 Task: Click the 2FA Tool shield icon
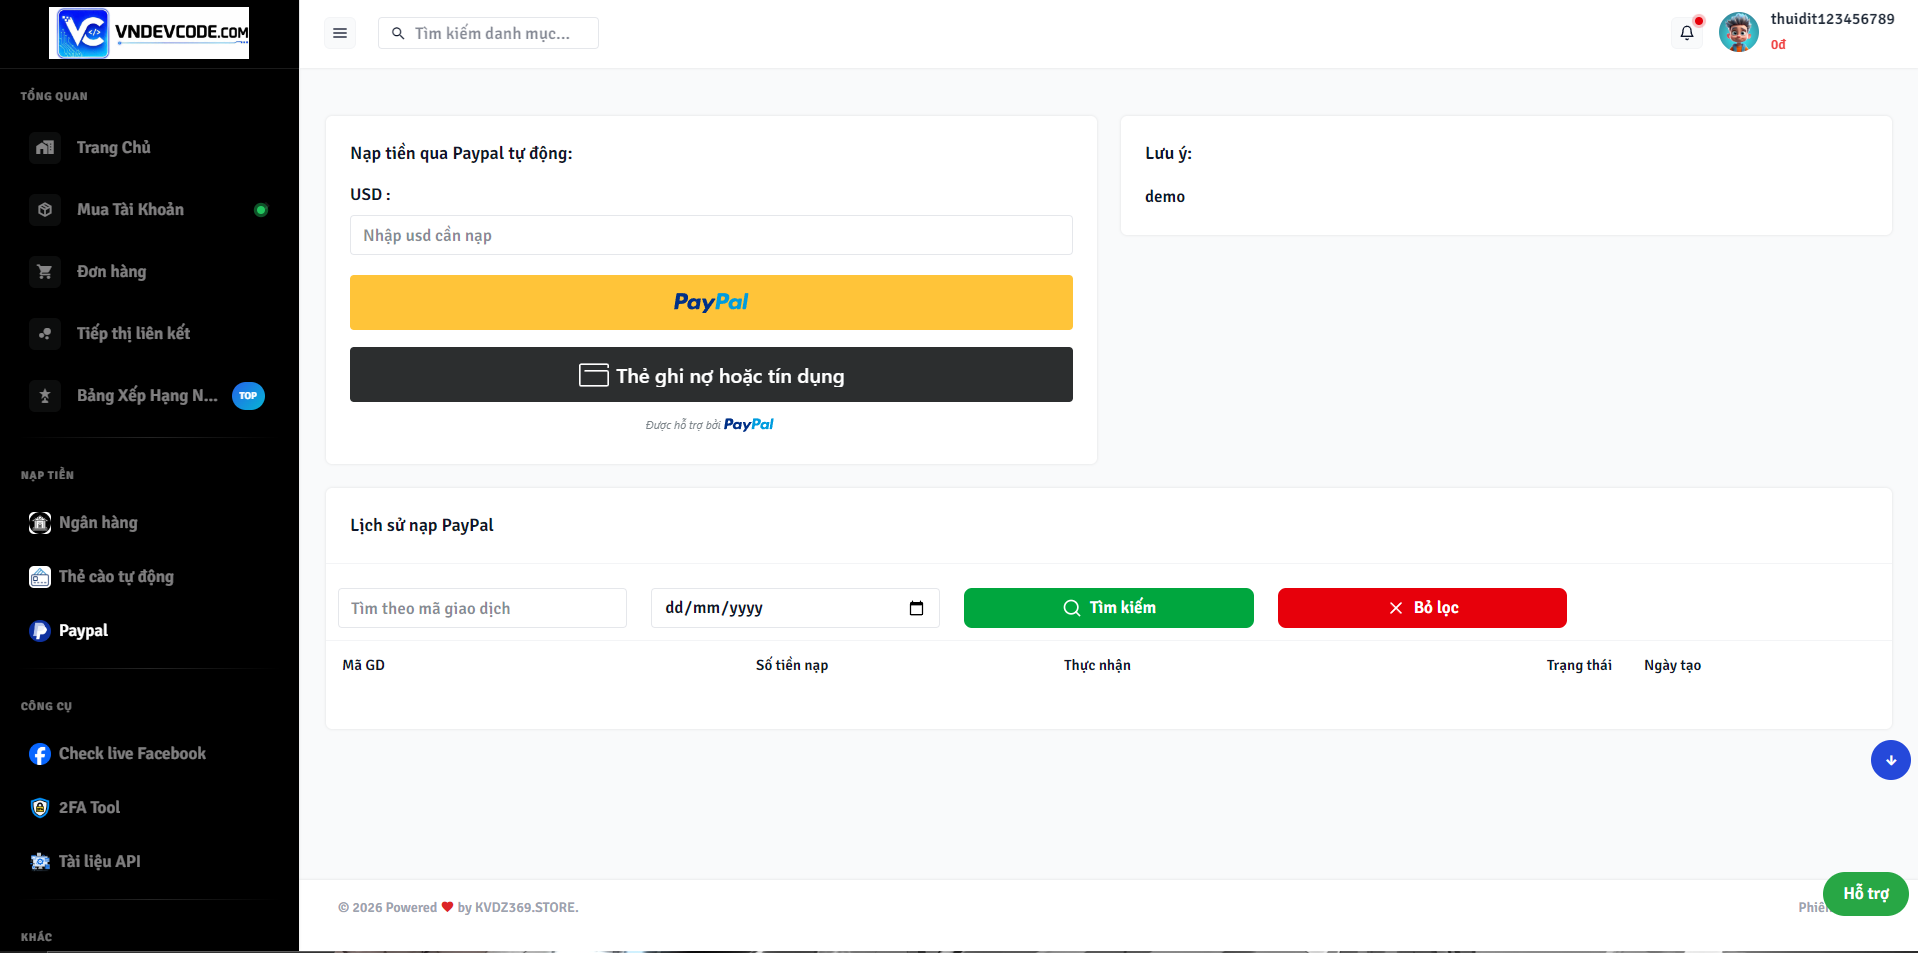pos(40,808)
